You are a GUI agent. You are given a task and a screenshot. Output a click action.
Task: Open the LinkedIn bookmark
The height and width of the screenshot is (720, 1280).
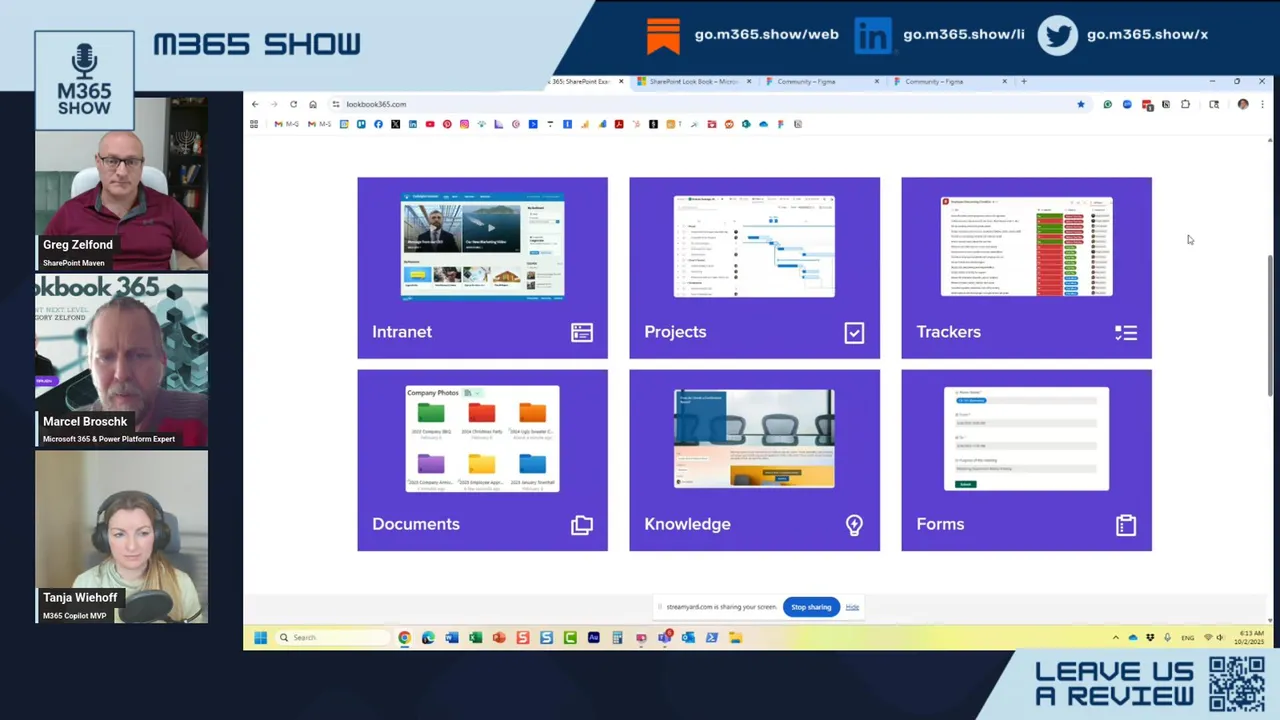(413, 124)
